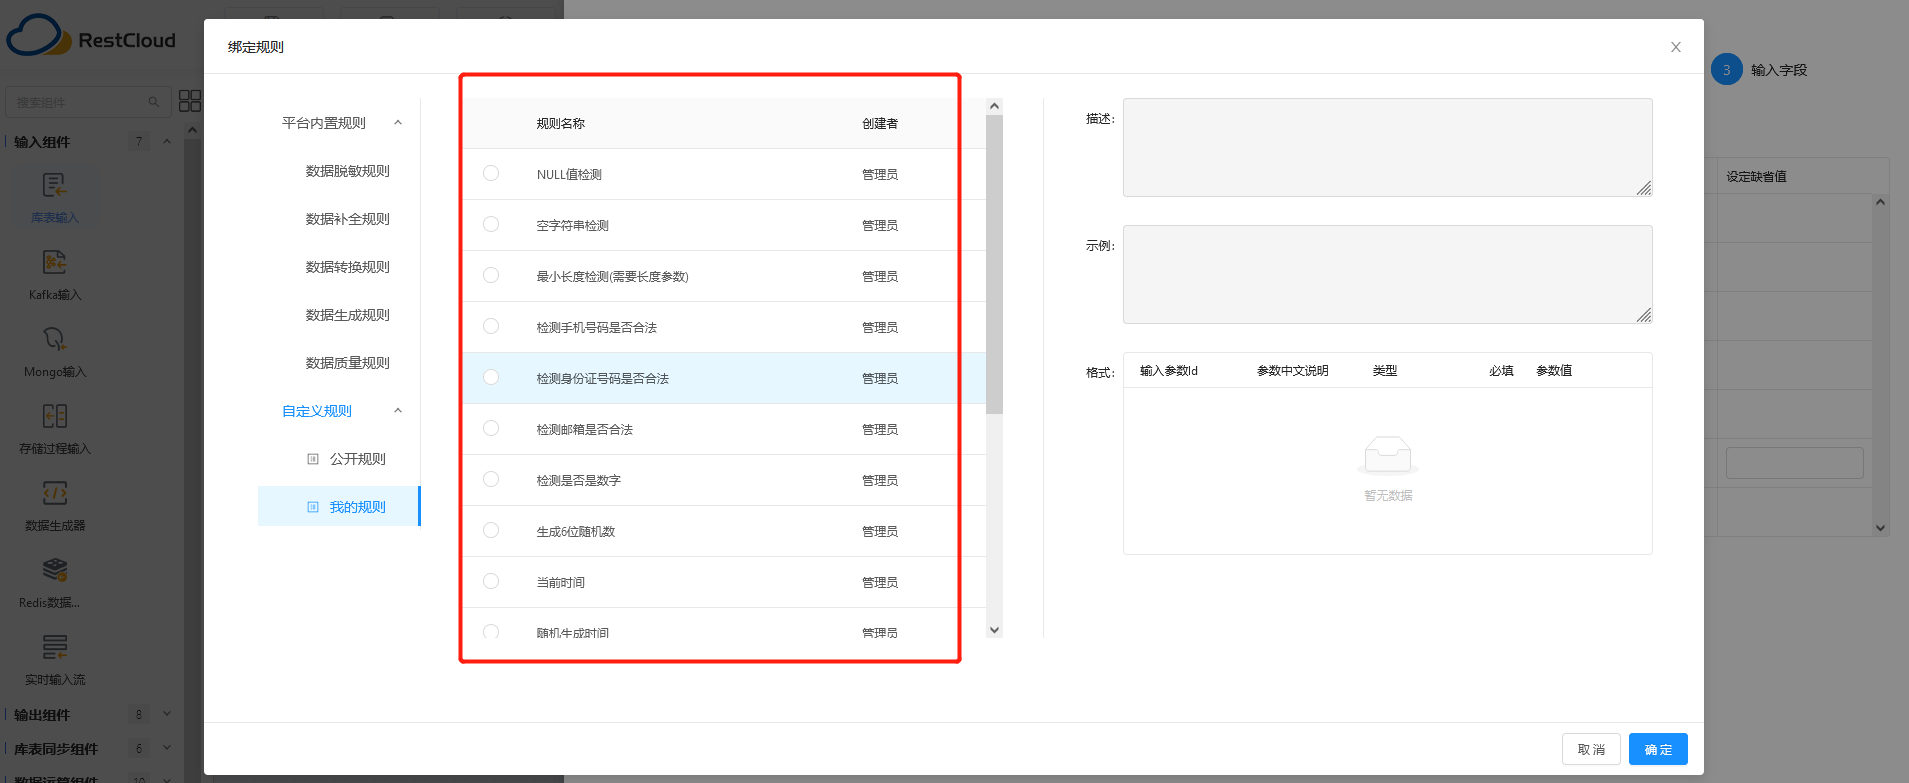Select the 最小长度检测 radio button
Screen dimensions: 1909x783
(x=491, y=275)
